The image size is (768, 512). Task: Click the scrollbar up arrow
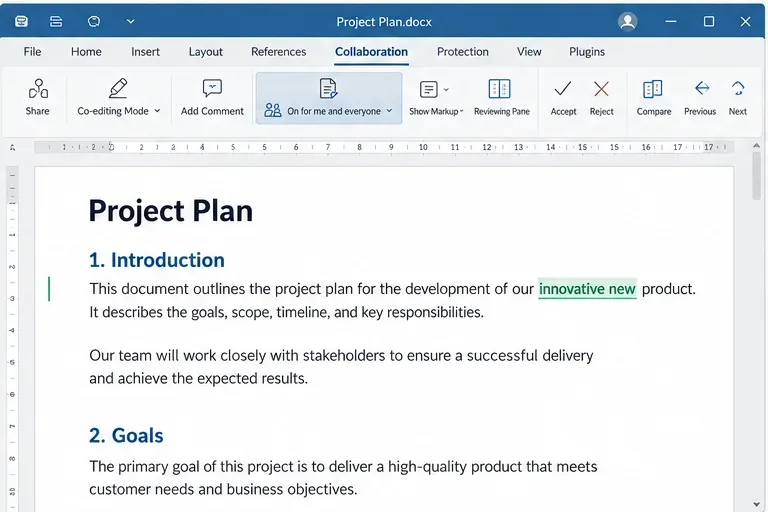point(757,146)
